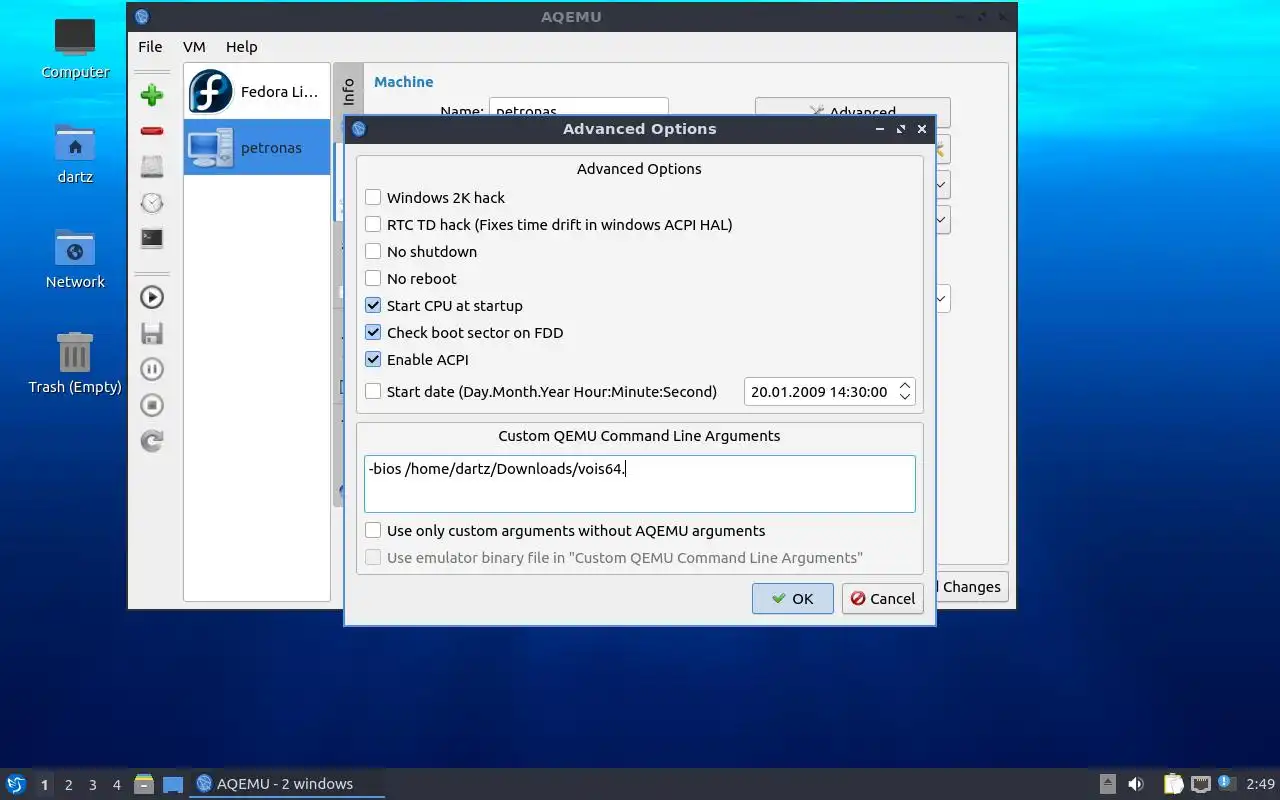Click the hard disk icon in AQEMU toolbar

[152, 166]
